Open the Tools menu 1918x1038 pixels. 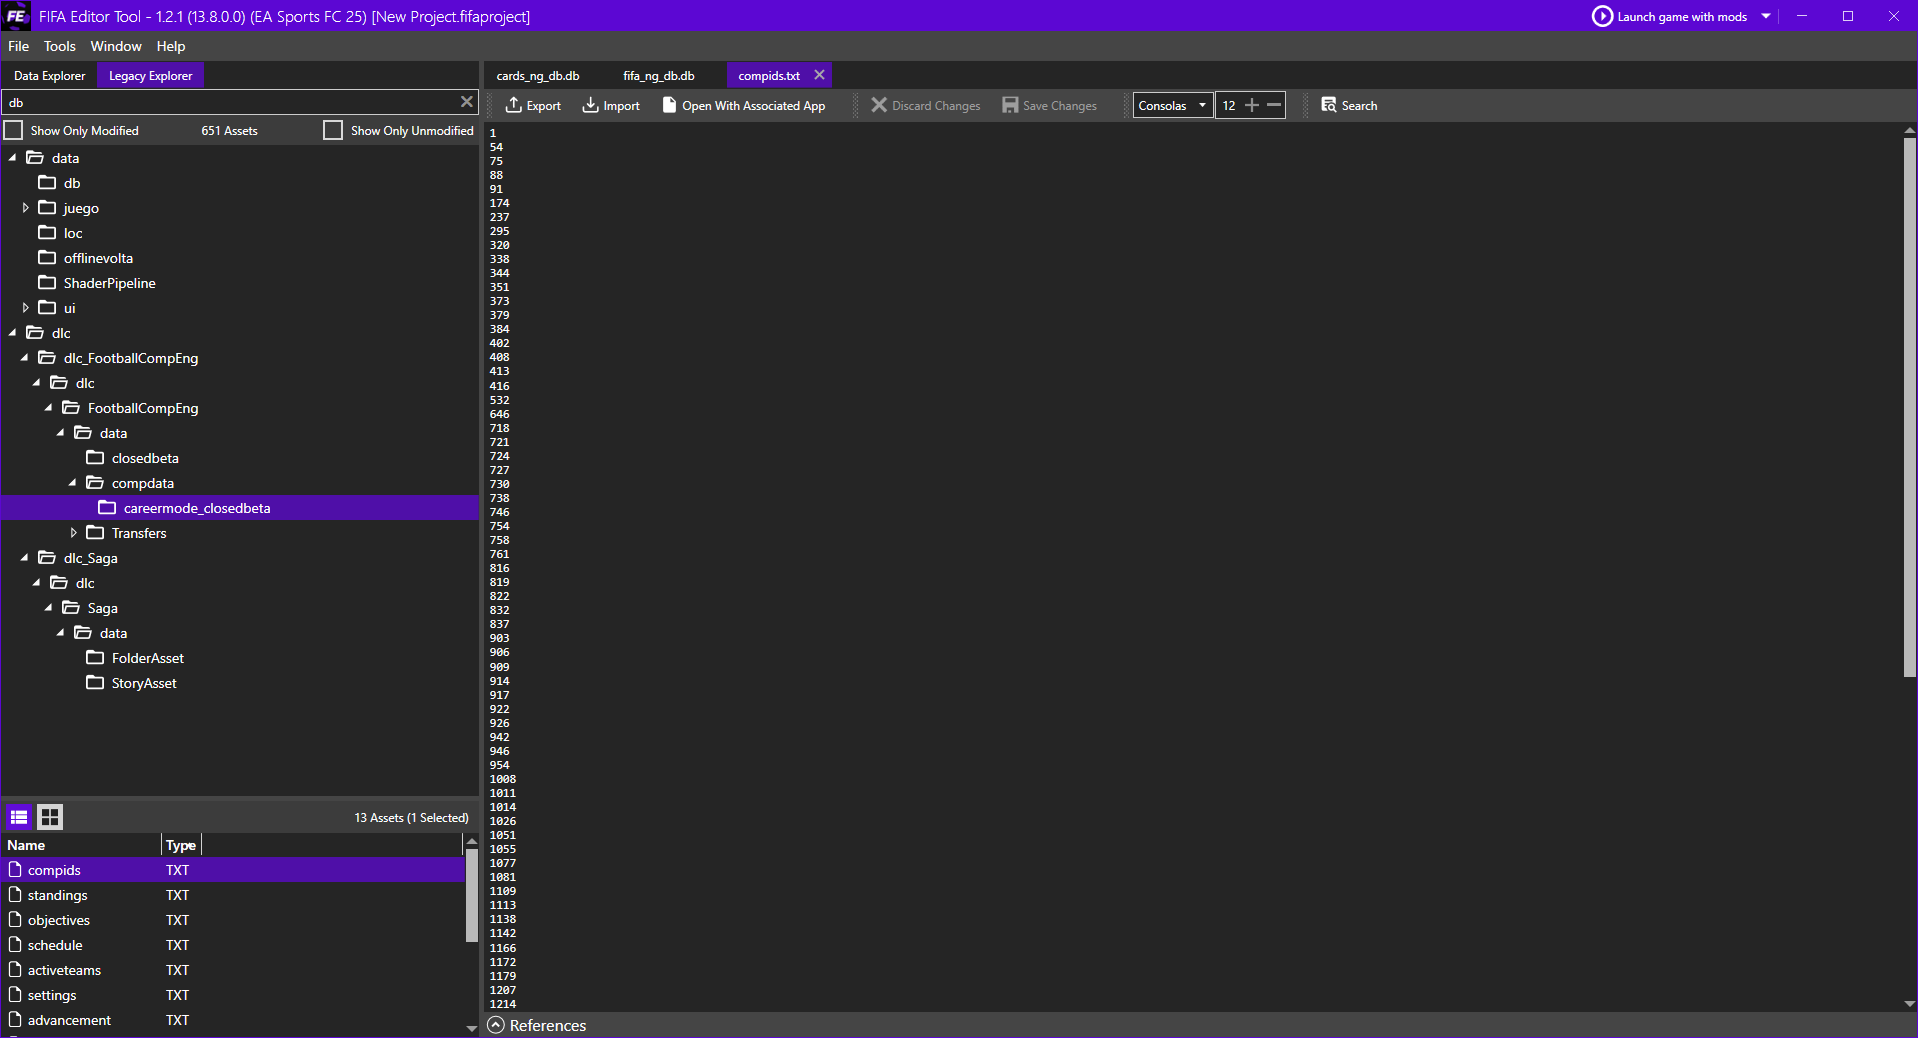click(x=59, y=46)
